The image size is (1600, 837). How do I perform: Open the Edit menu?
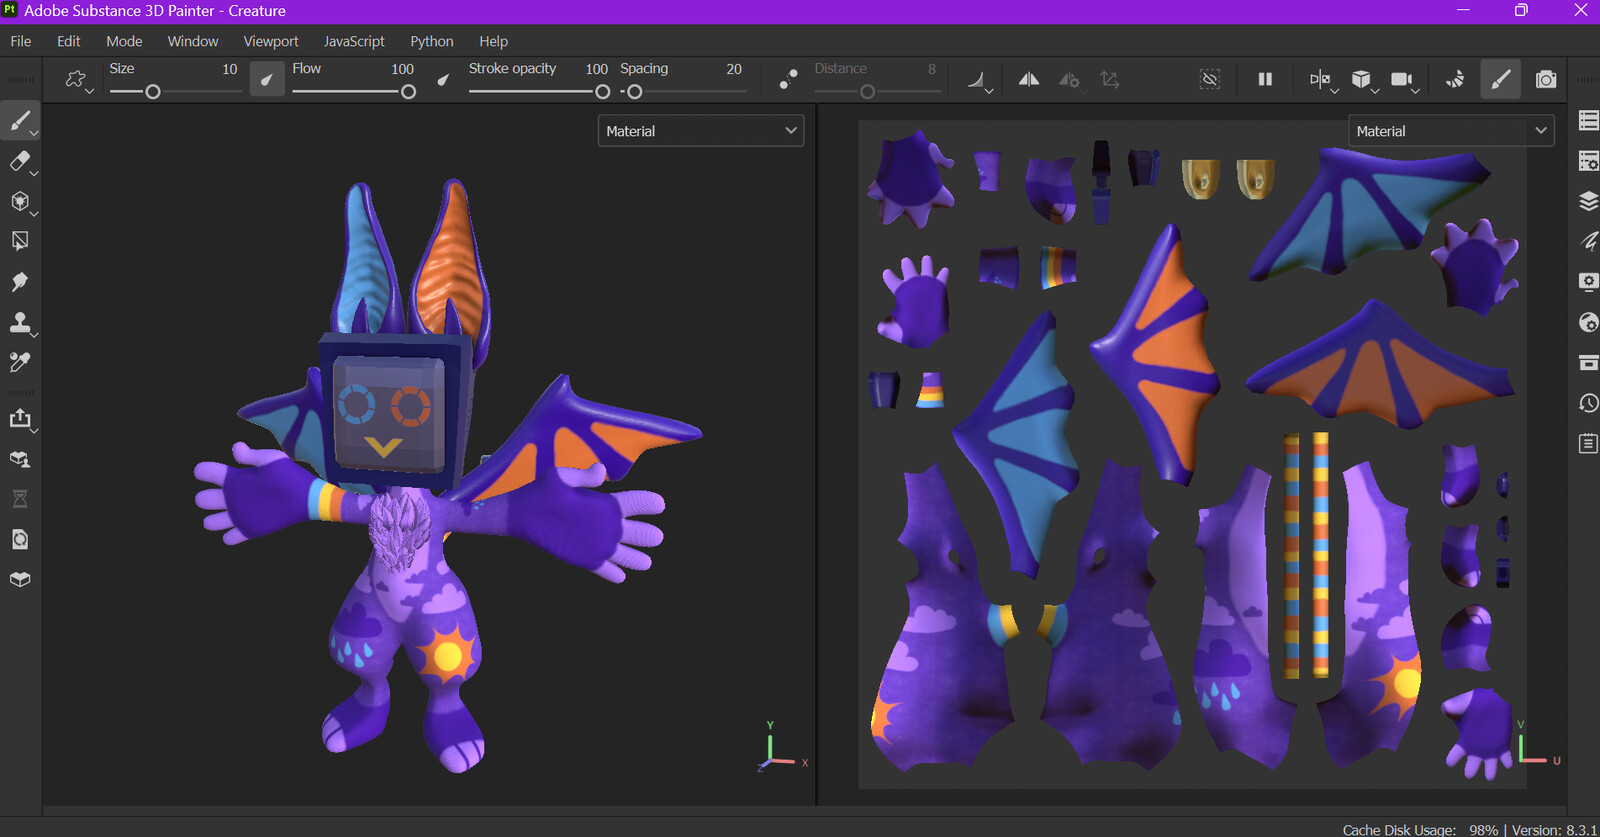click(69, 41)
